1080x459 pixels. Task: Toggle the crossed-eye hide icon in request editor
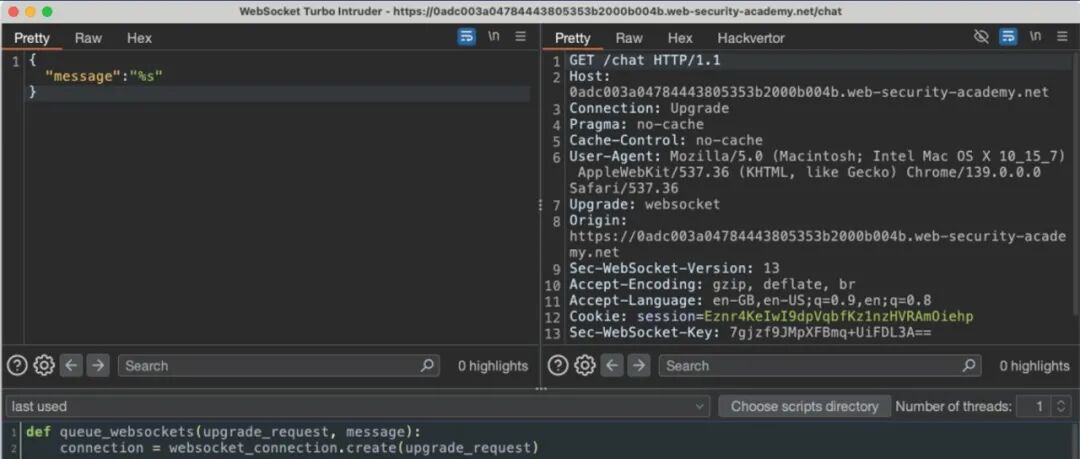(x=982, y=37)
